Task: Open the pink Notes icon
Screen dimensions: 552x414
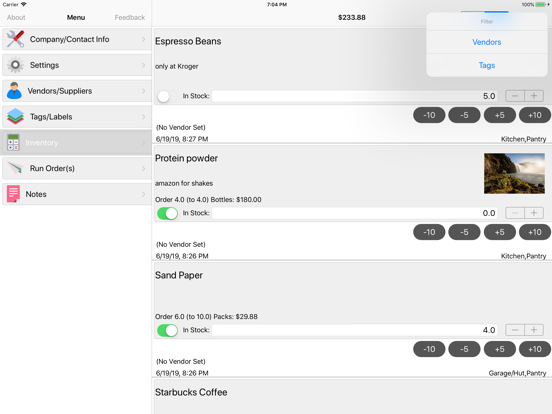Action: [13, 194]
